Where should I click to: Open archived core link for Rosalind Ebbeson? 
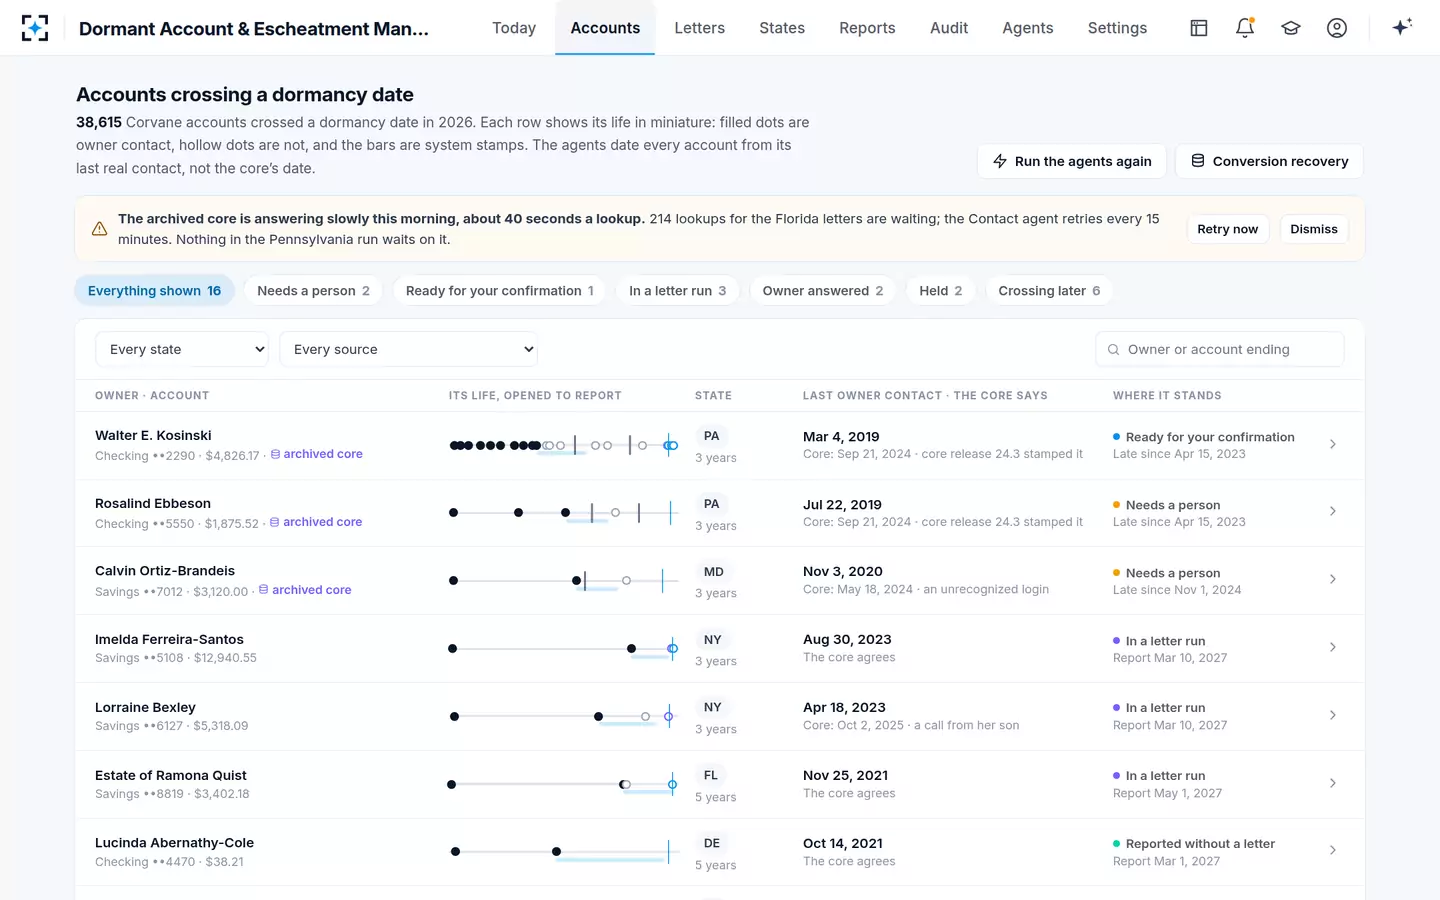tap(316, 522)
